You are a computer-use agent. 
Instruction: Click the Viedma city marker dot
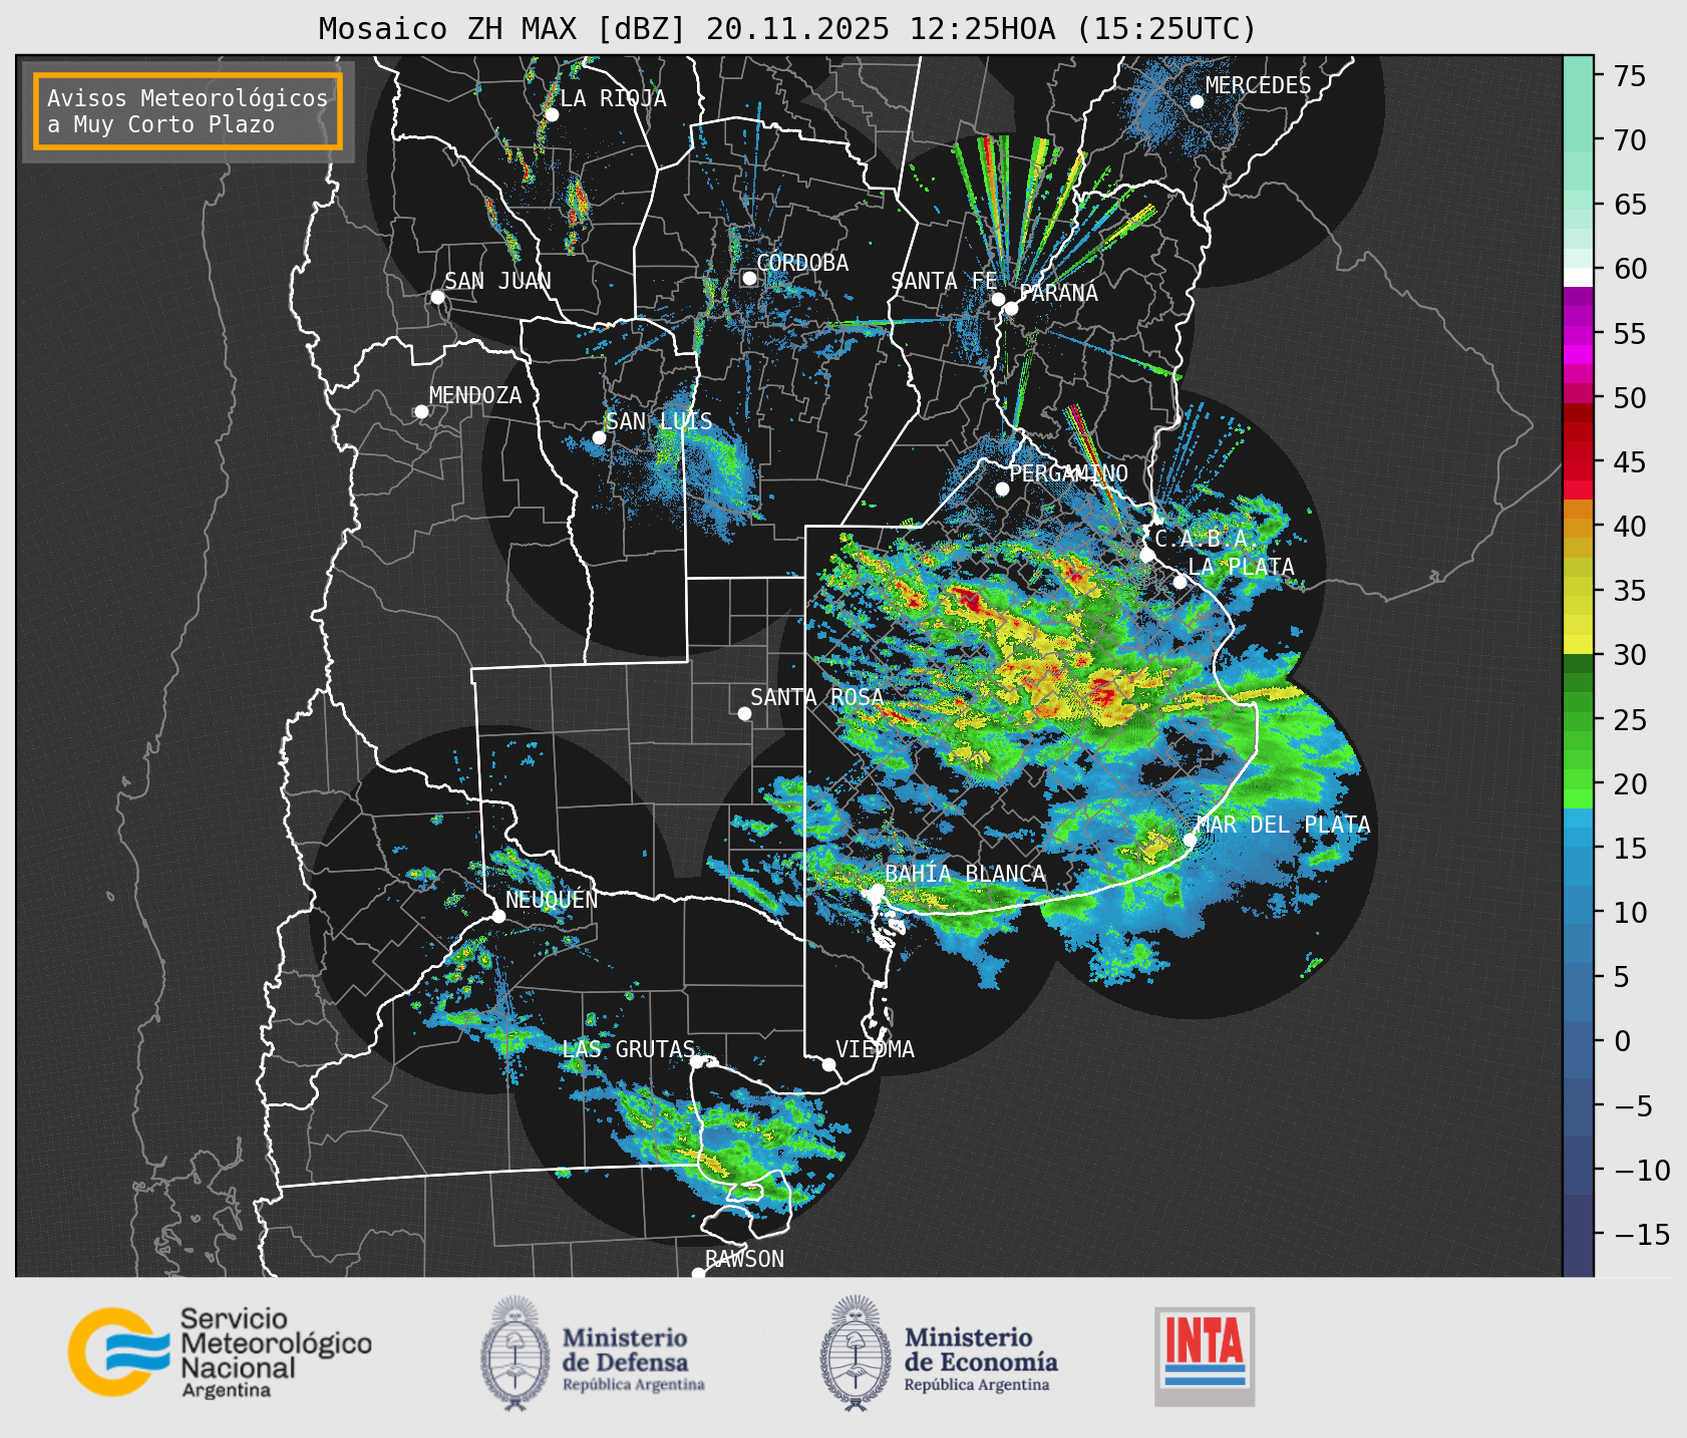click(x=829, y=1064)
